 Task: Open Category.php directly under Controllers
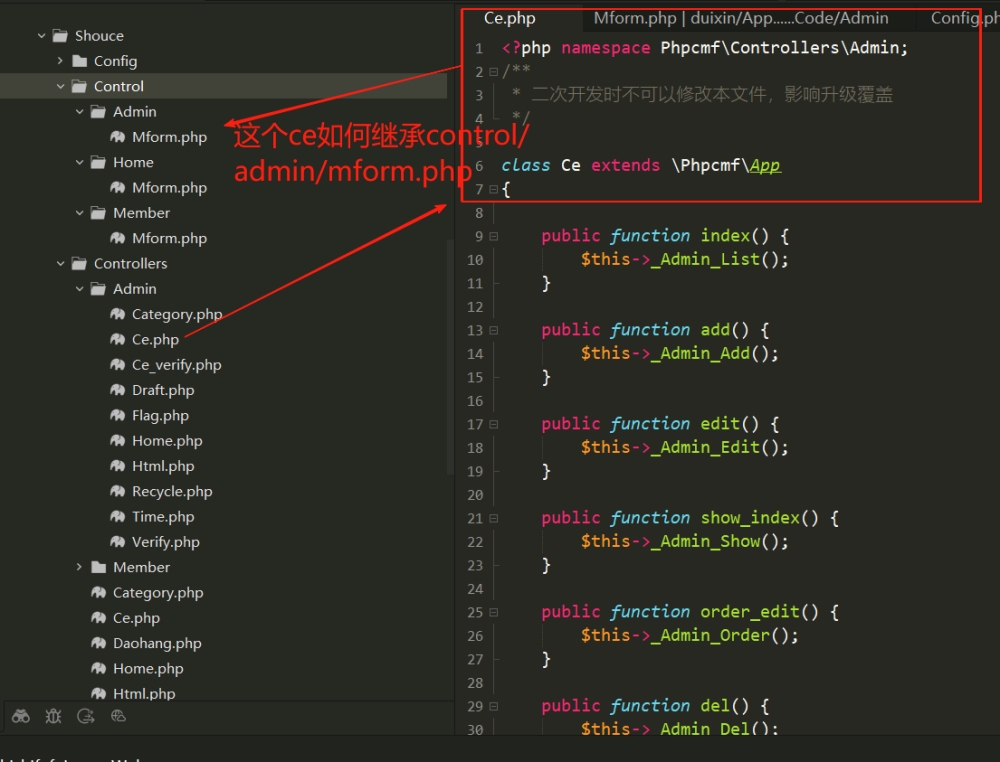pyautogui.click(x=158, y=592)
